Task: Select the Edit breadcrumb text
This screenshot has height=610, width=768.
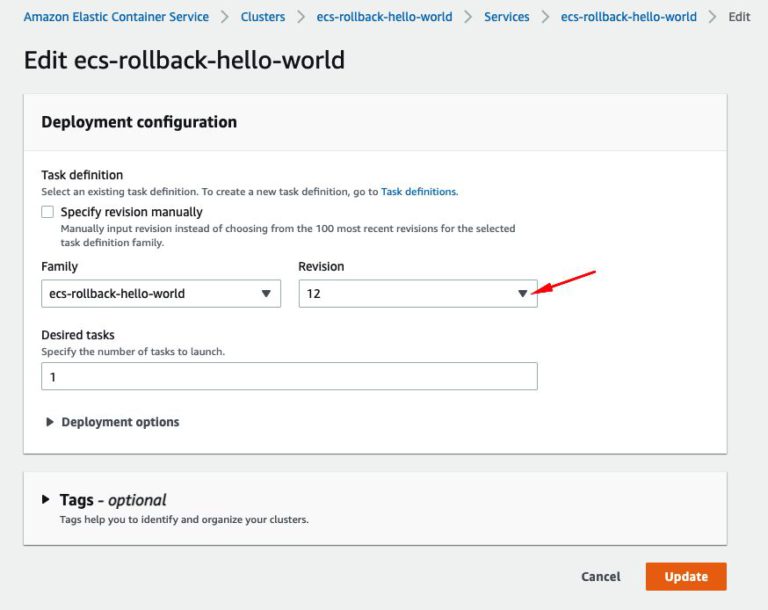Action: pos(739,17)
